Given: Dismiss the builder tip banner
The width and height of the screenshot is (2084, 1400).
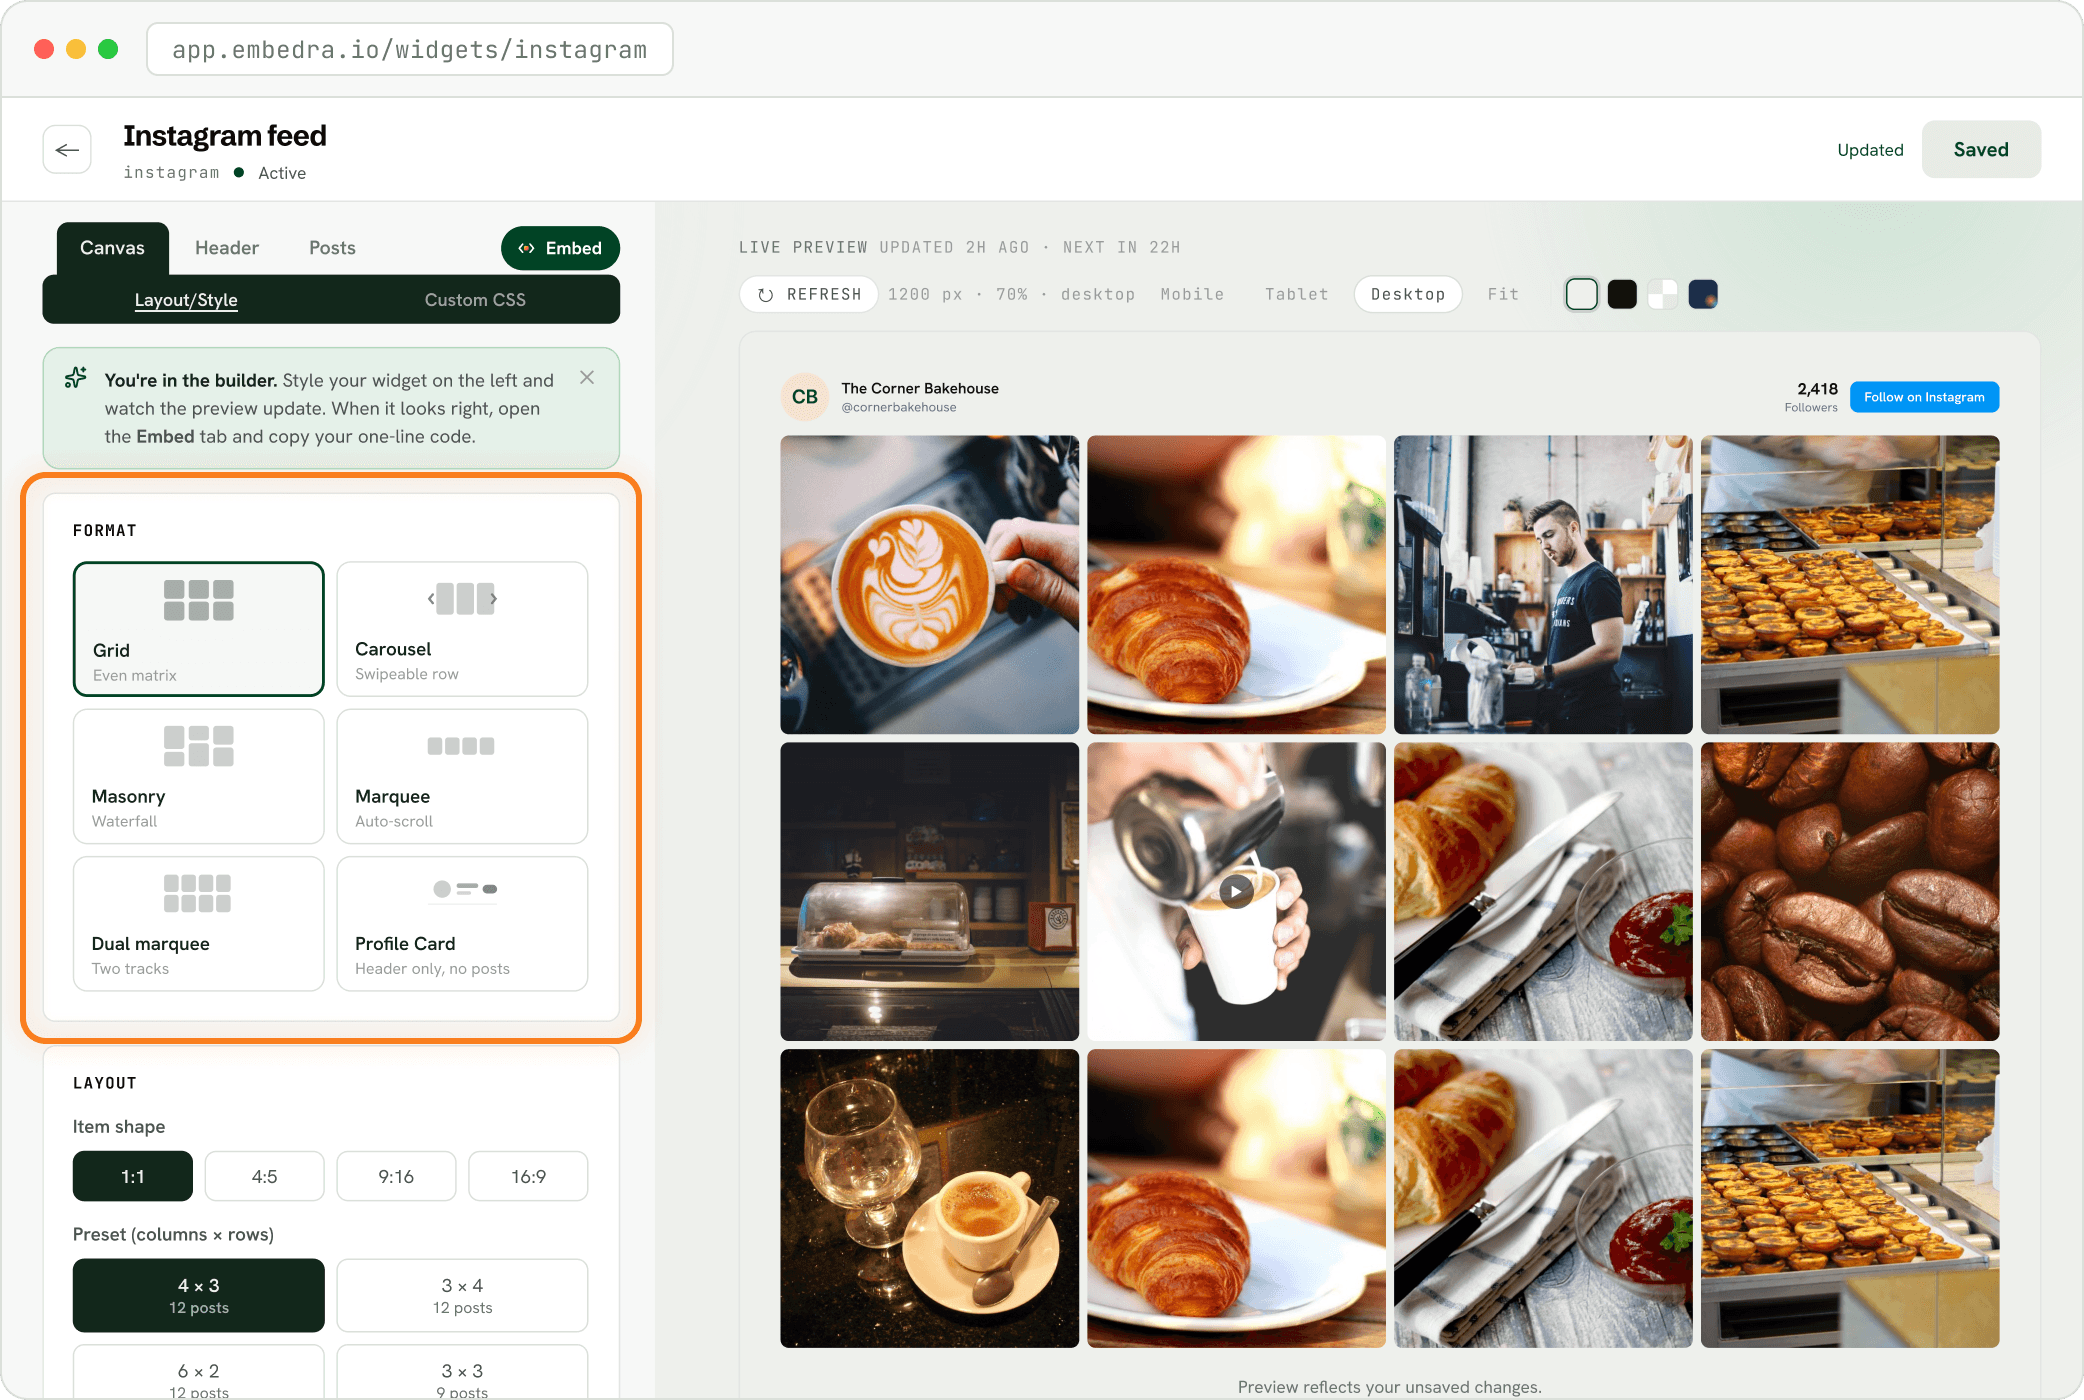Looking at the screenshot, I should [x=587, y=377].
